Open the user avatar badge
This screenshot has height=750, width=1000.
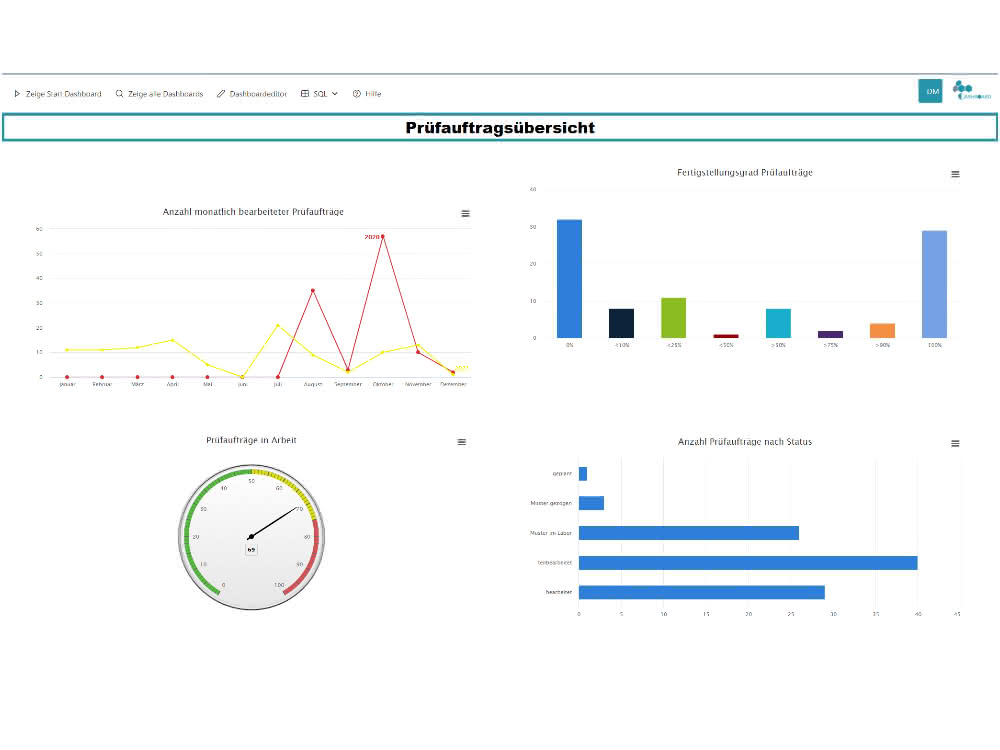(930, 91)
